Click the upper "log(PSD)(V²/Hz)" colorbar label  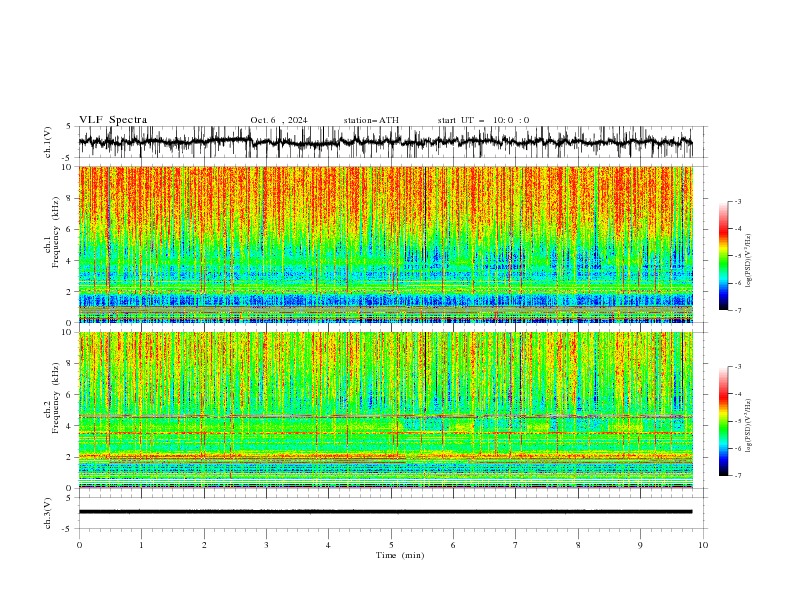pyautogui.click(x=748, y=261)
